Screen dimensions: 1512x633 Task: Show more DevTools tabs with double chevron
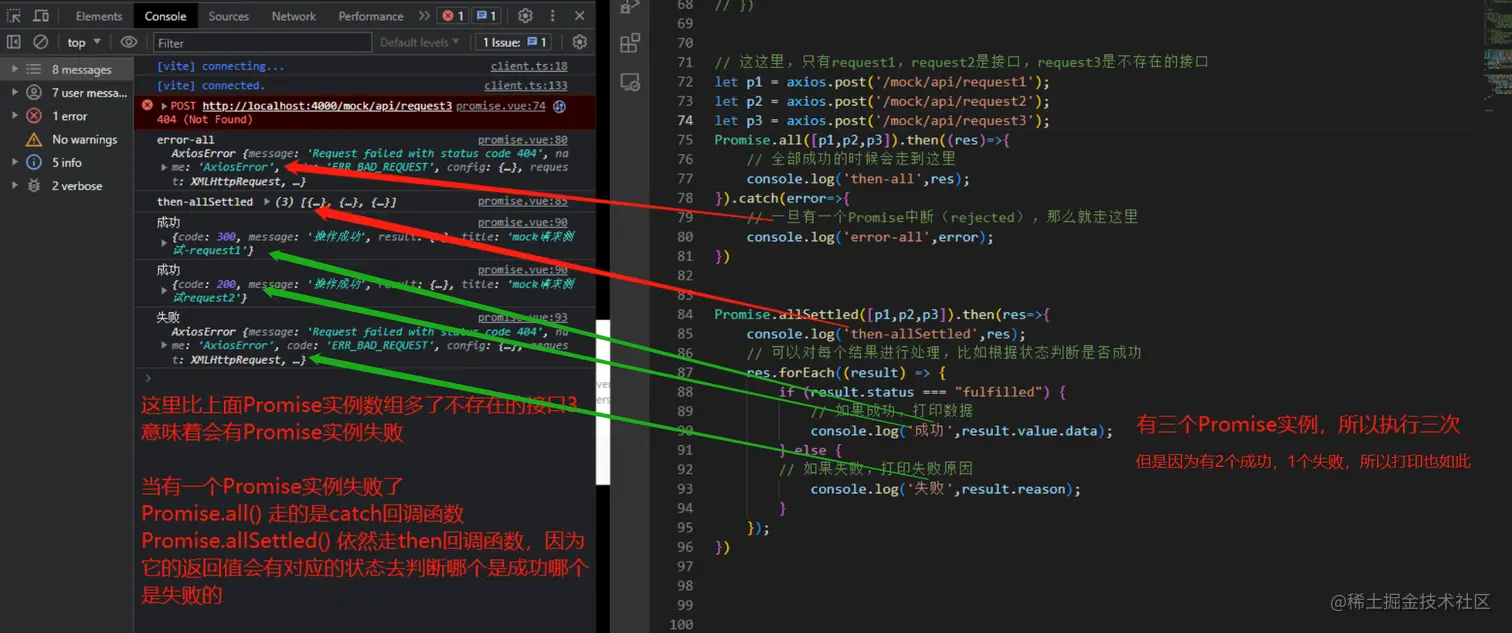pos(424,16)
